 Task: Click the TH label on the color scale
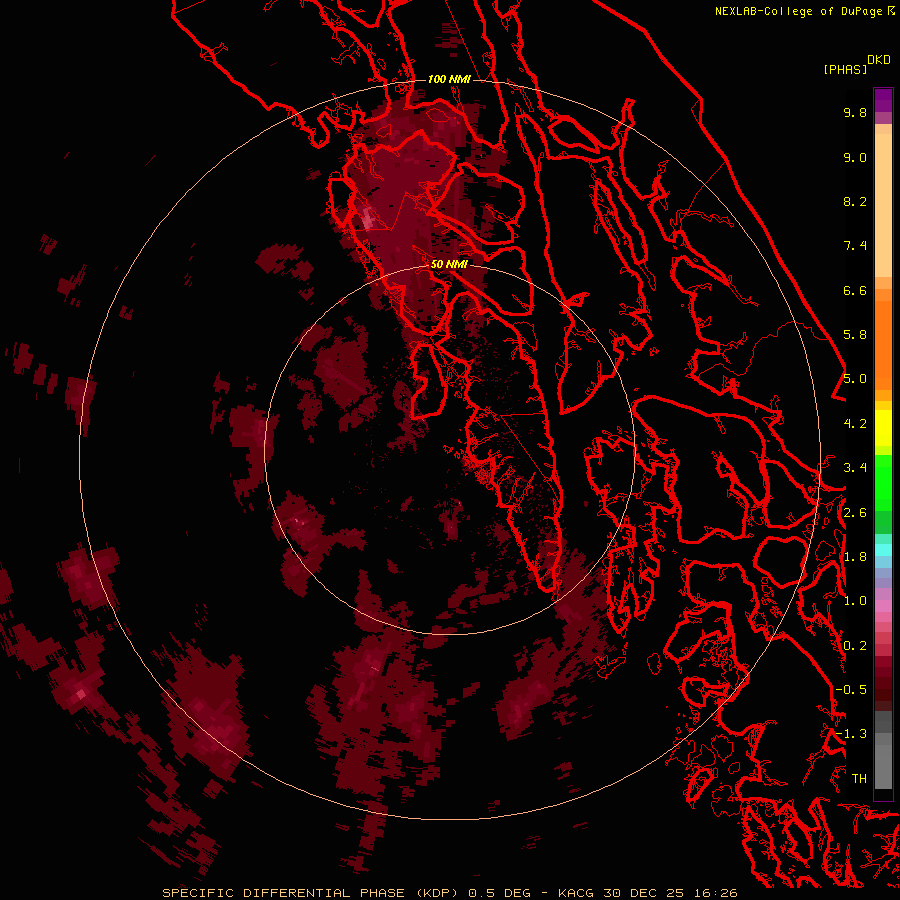click(859, 779)
